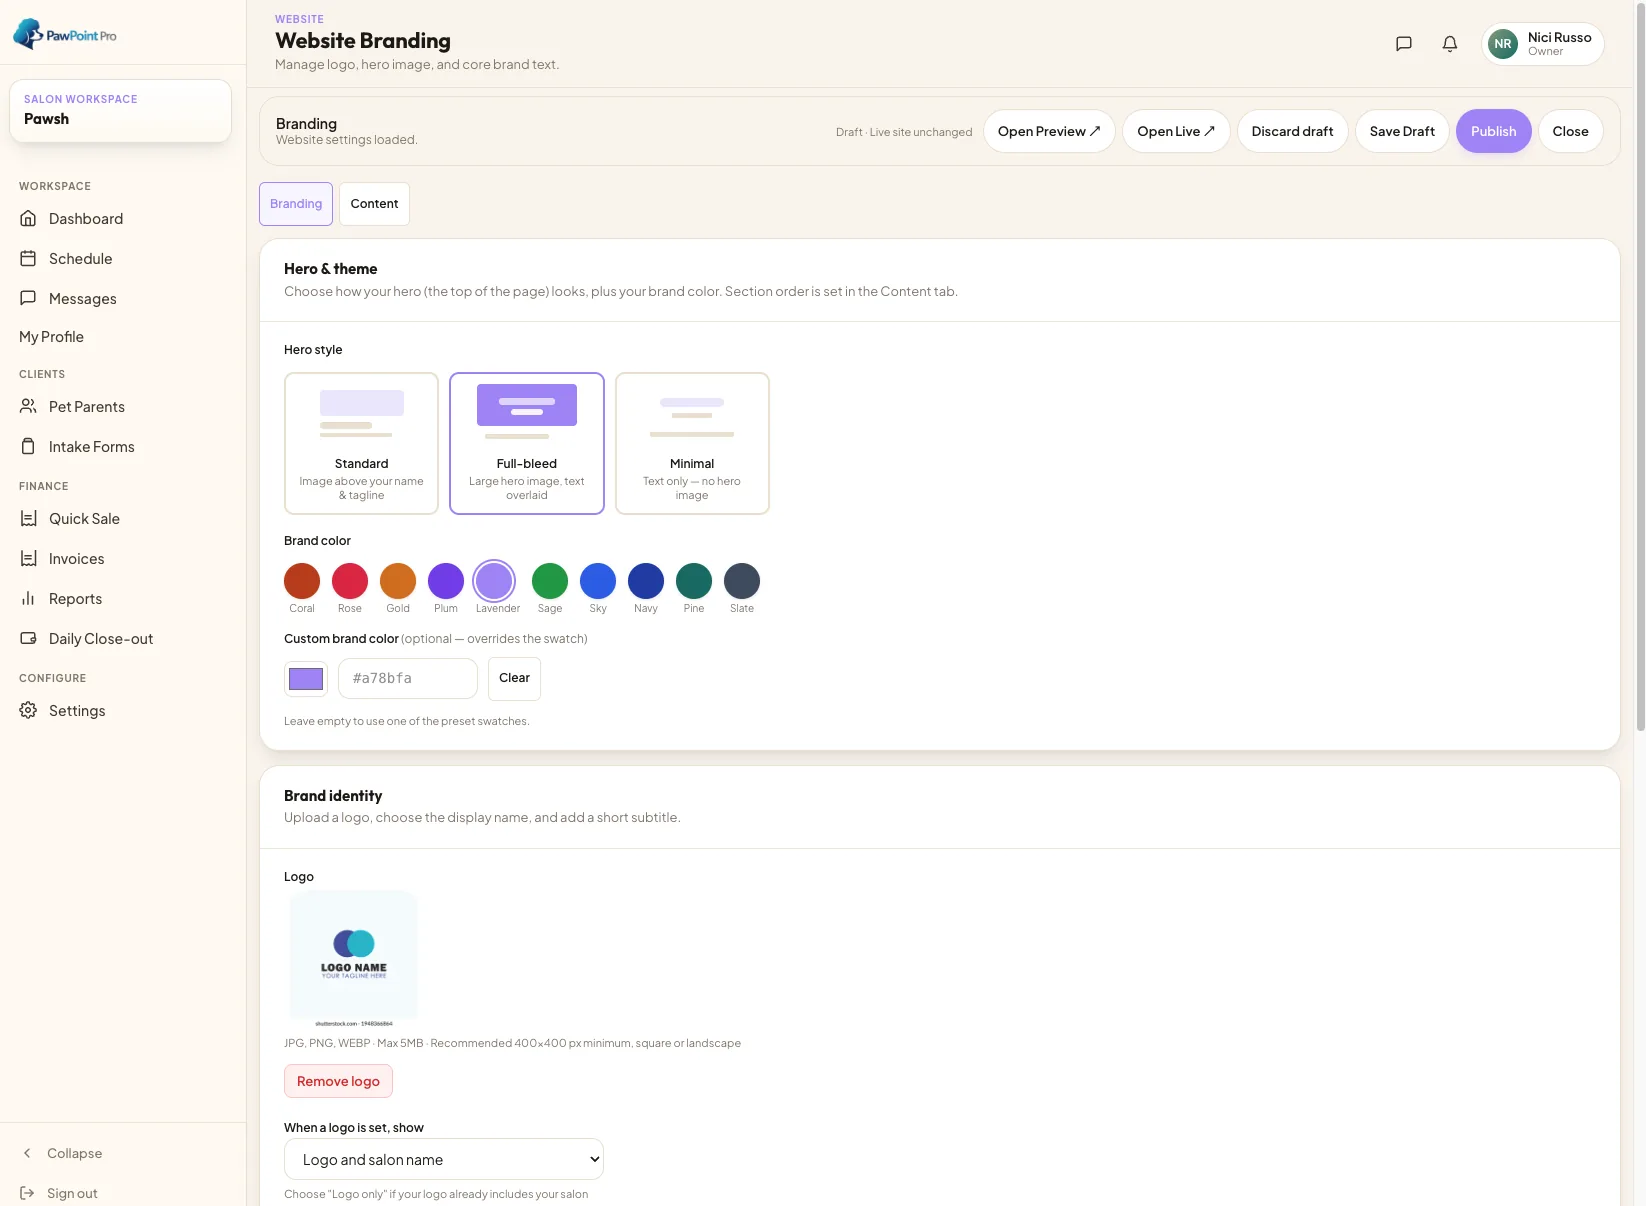Pick the Sage brand color swatch
Image resolution: width=1646 pixels, height=1206 pixels.
(550, 581)
